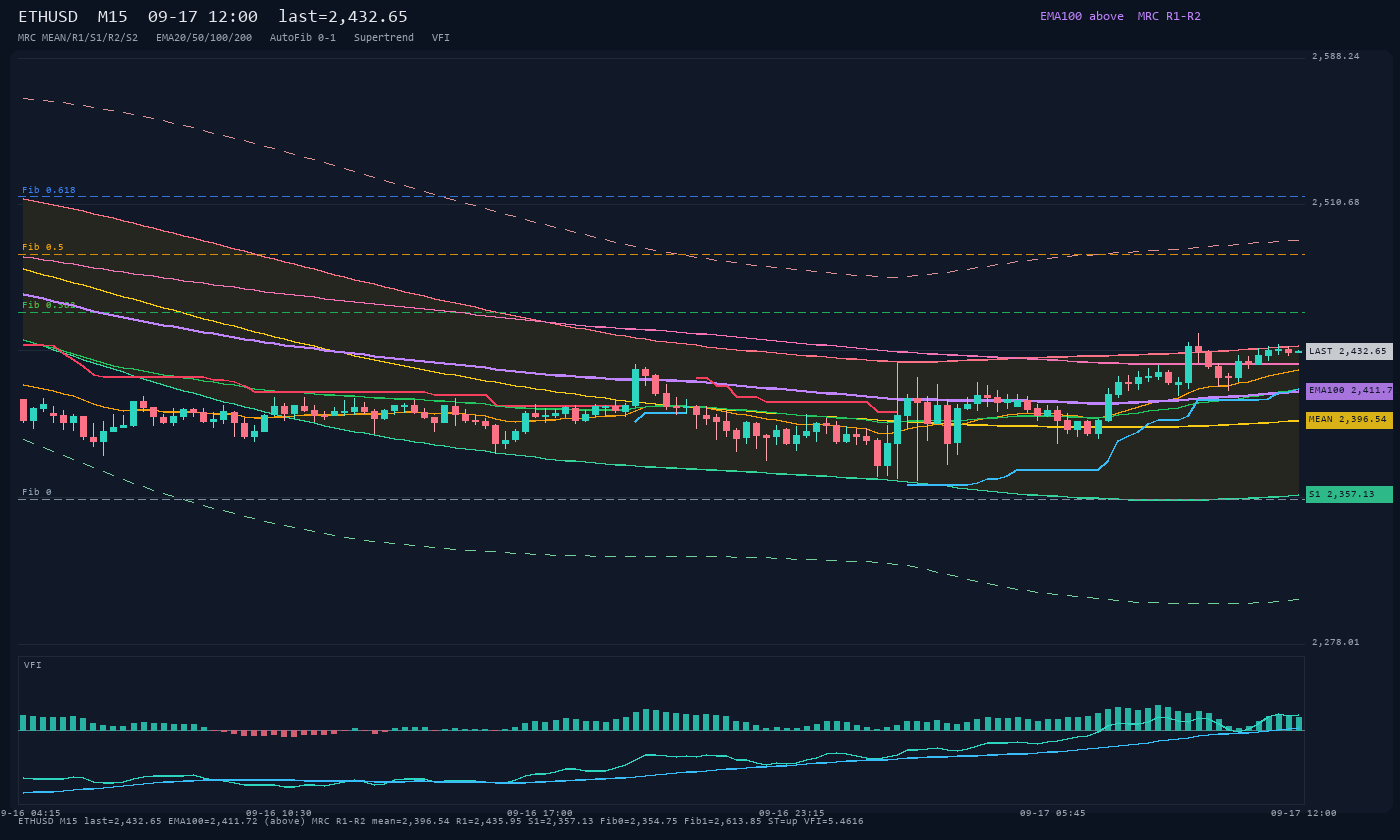This screenshot has width=1400, height=840.
Task: Click the EMA100 2,411.7 purple price tag
Action: point(1349,390)
